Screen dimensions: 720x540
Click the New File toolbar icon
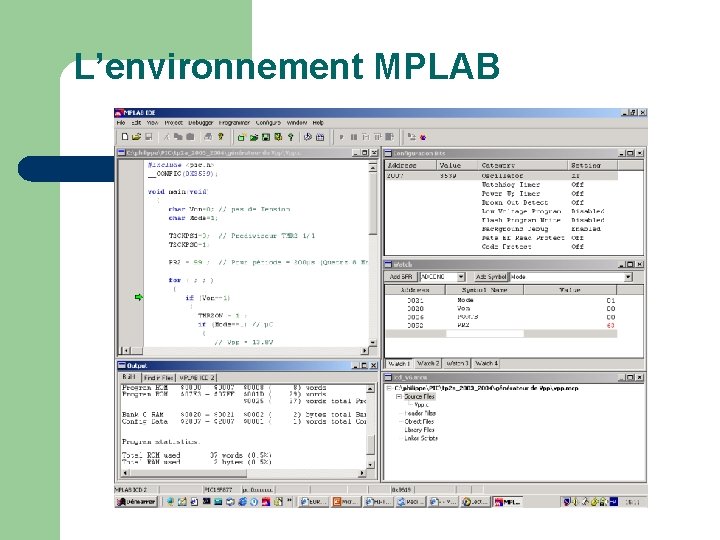[124, 137]
